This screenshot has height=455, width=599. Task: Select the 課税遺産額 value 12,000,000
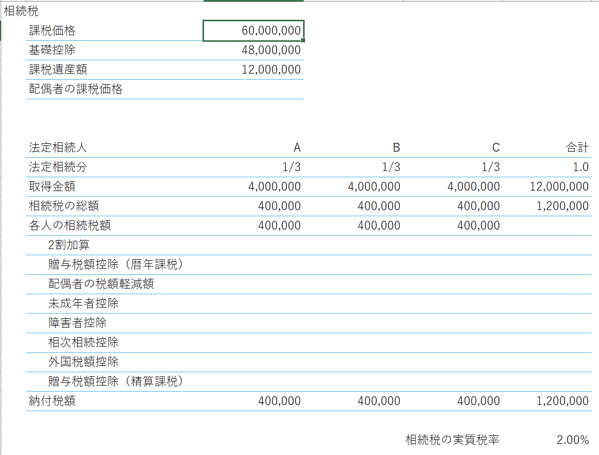pyautogui.click(x=253, y=70)
